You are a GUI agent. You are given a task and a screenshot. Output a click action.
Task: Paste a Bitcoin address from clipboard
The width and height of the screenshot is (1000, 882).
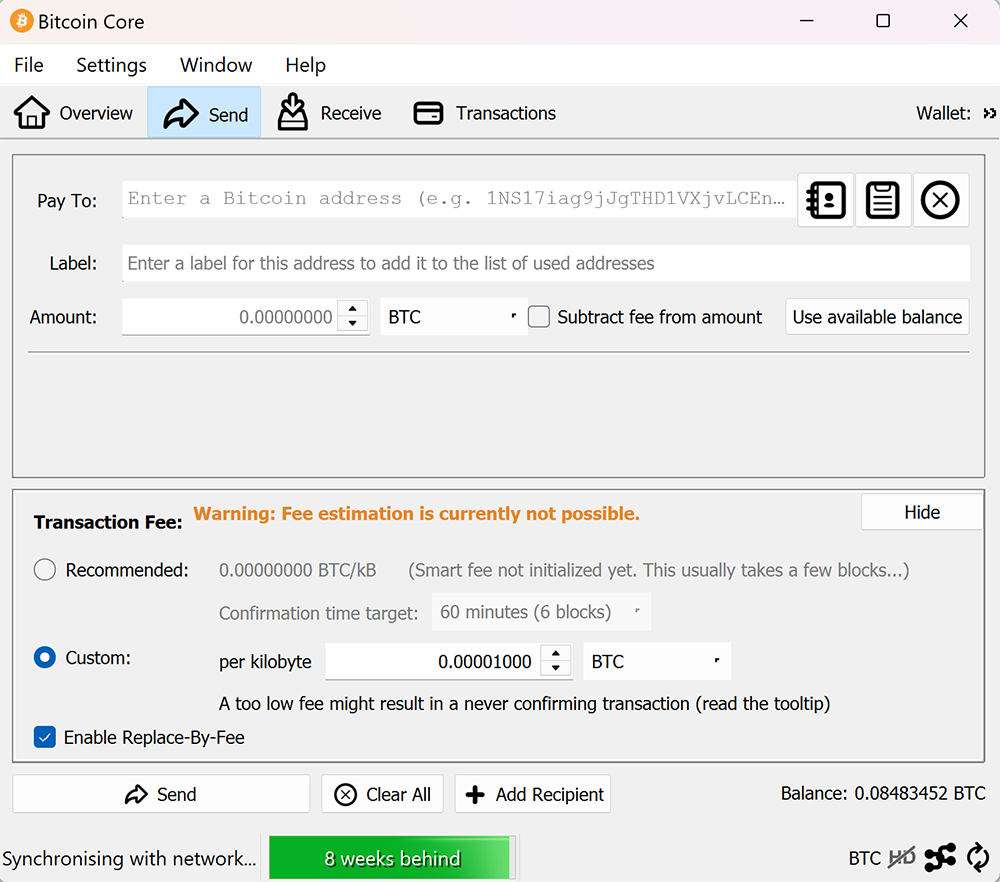(x=882, y=200)
